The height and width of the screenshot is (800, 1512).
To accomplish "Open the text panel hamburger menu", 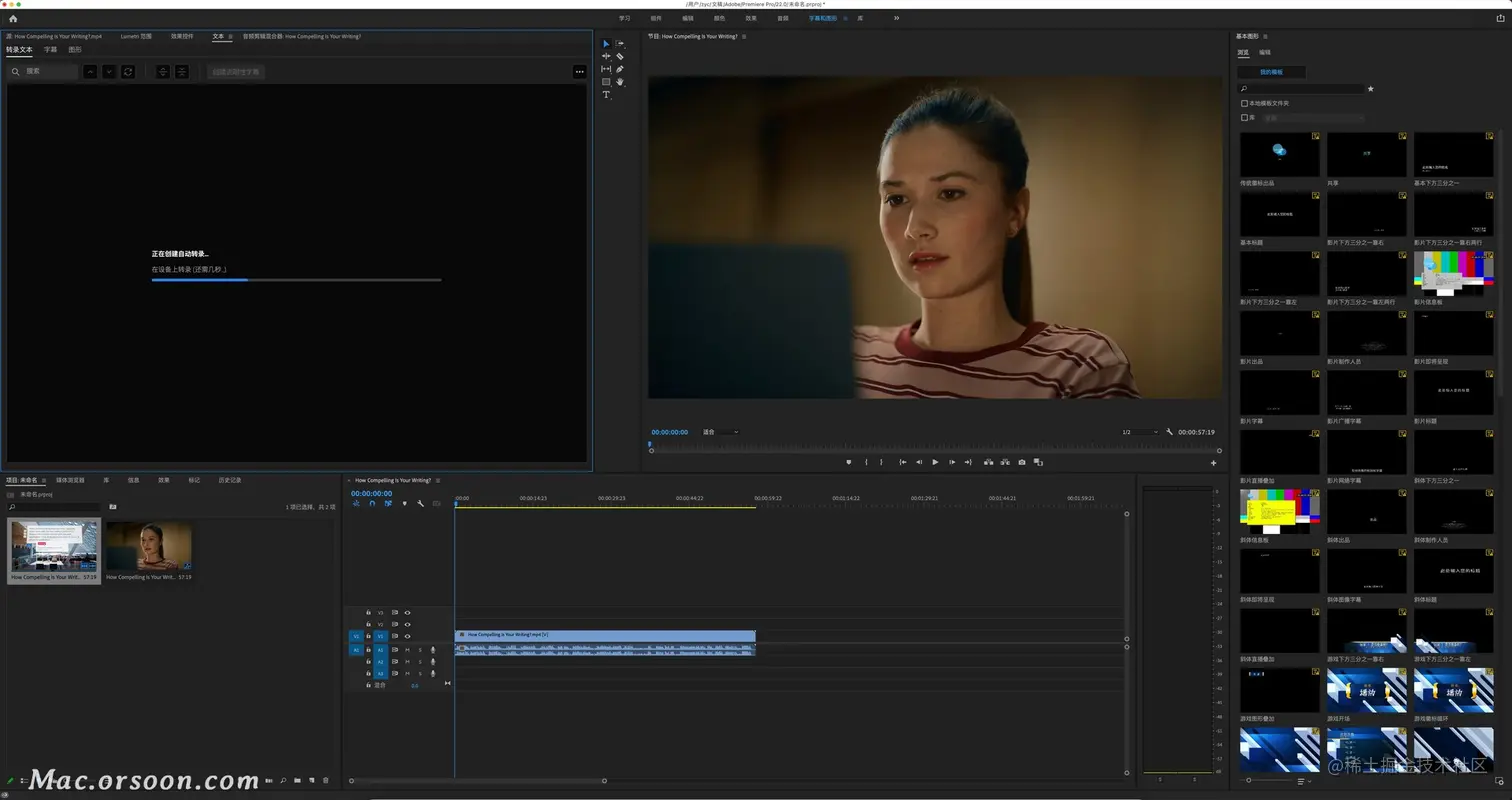I will tap(230, 36).
